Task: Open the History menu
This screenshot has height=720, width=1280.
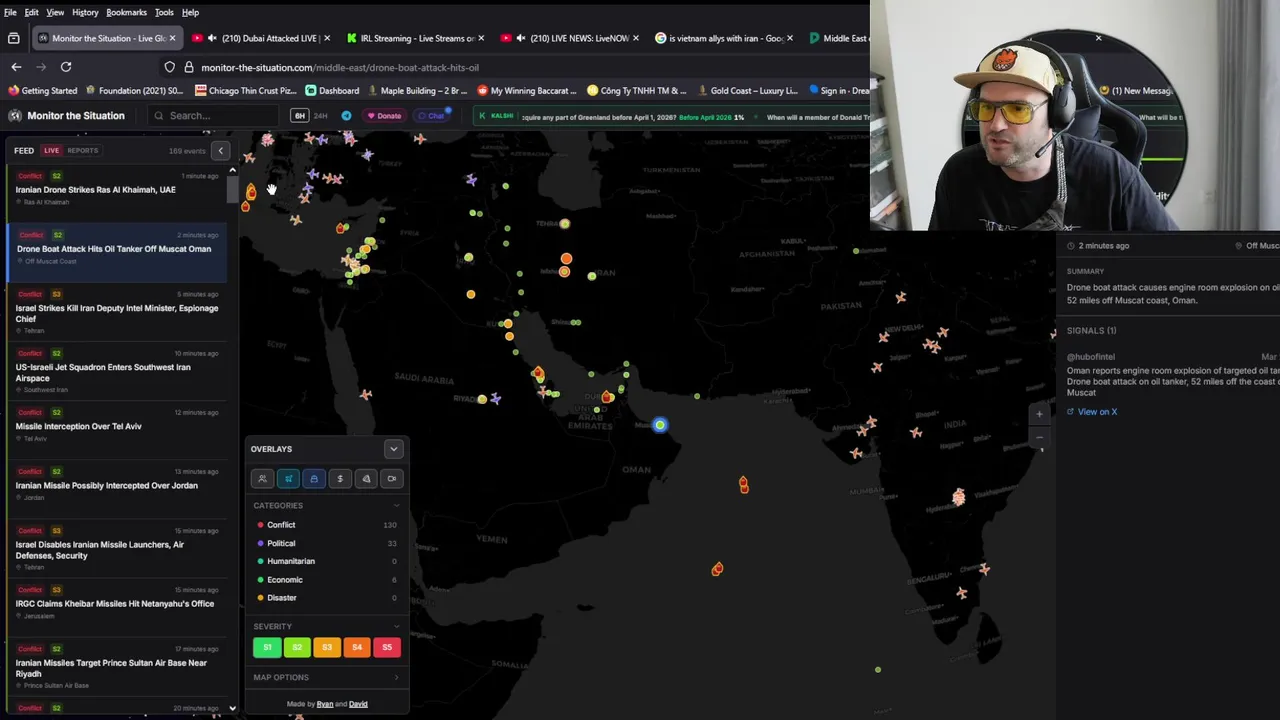Action: click(85, 12)
